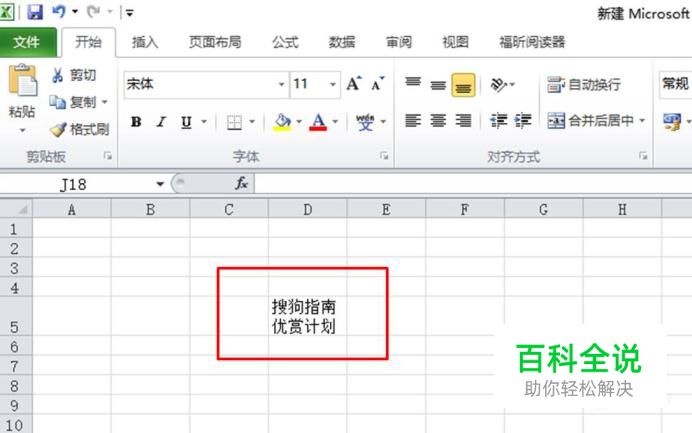
Task: Switch to the 审阅 tab
Action: [x=399, y=42]
